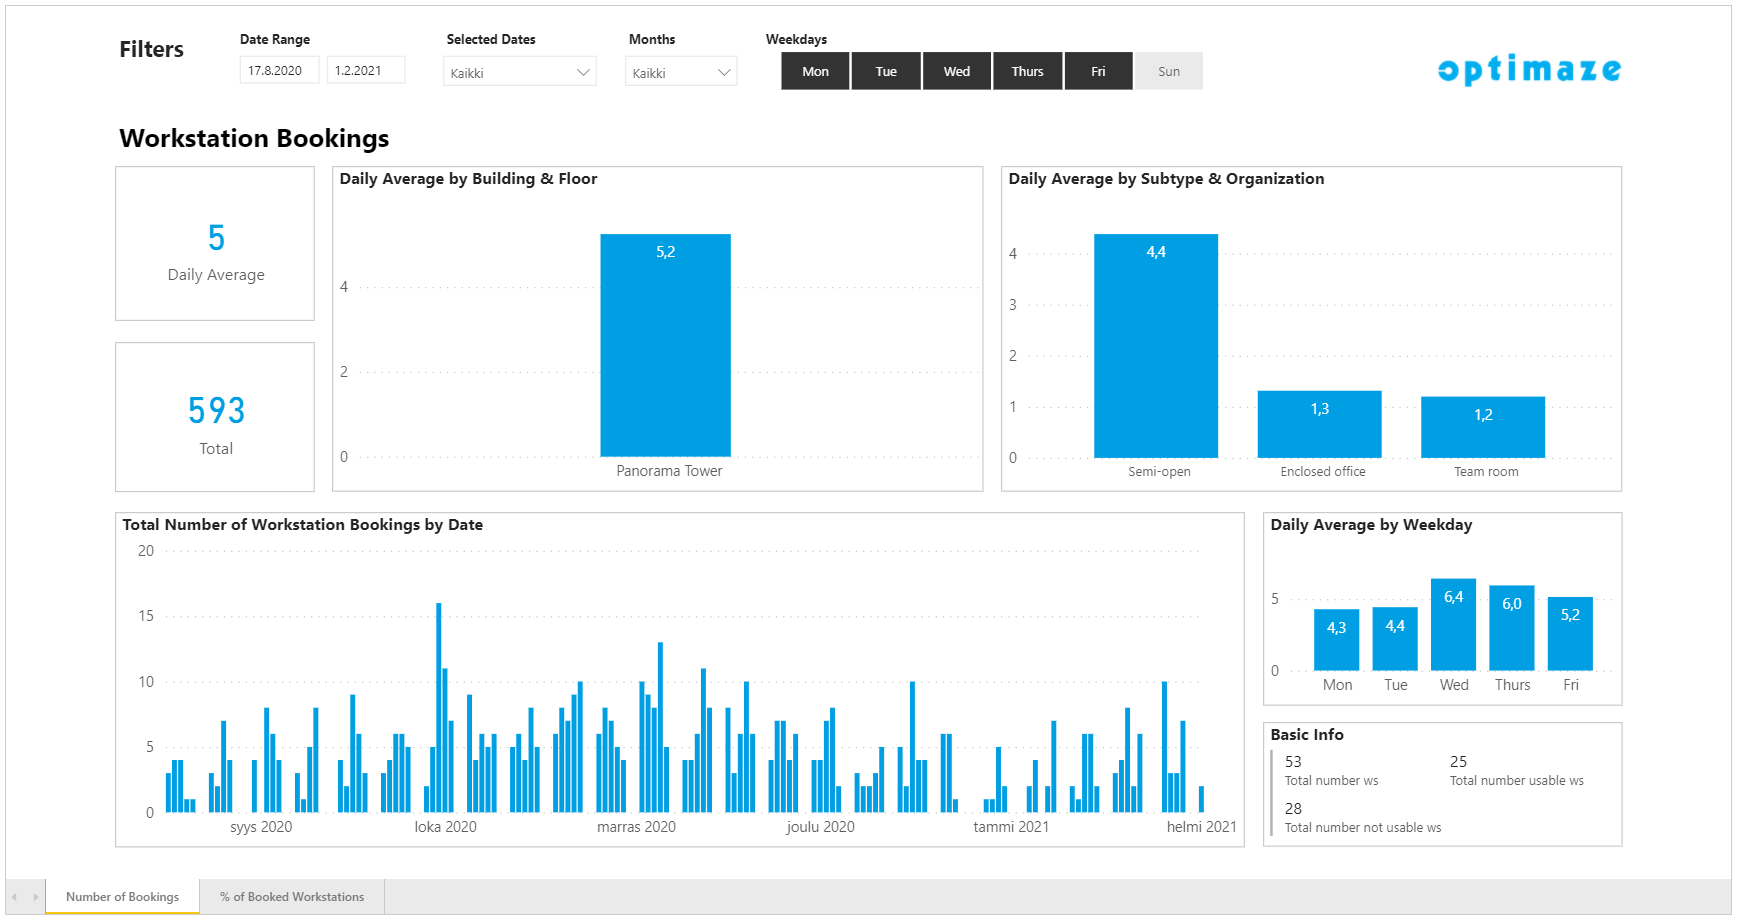Click the previous tab scroll arrow

pyautogui.click(x=15, y=897)
